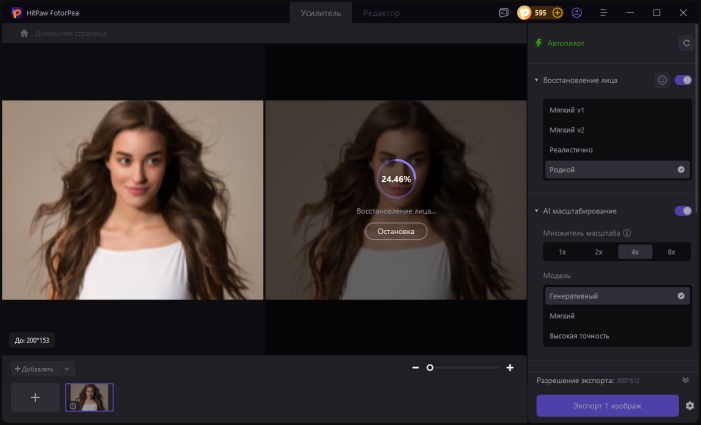Image resolution: width=701 pixels, height=425 pixels.
Task: Select the 8x scale multiplier
Action: (671, 252)
